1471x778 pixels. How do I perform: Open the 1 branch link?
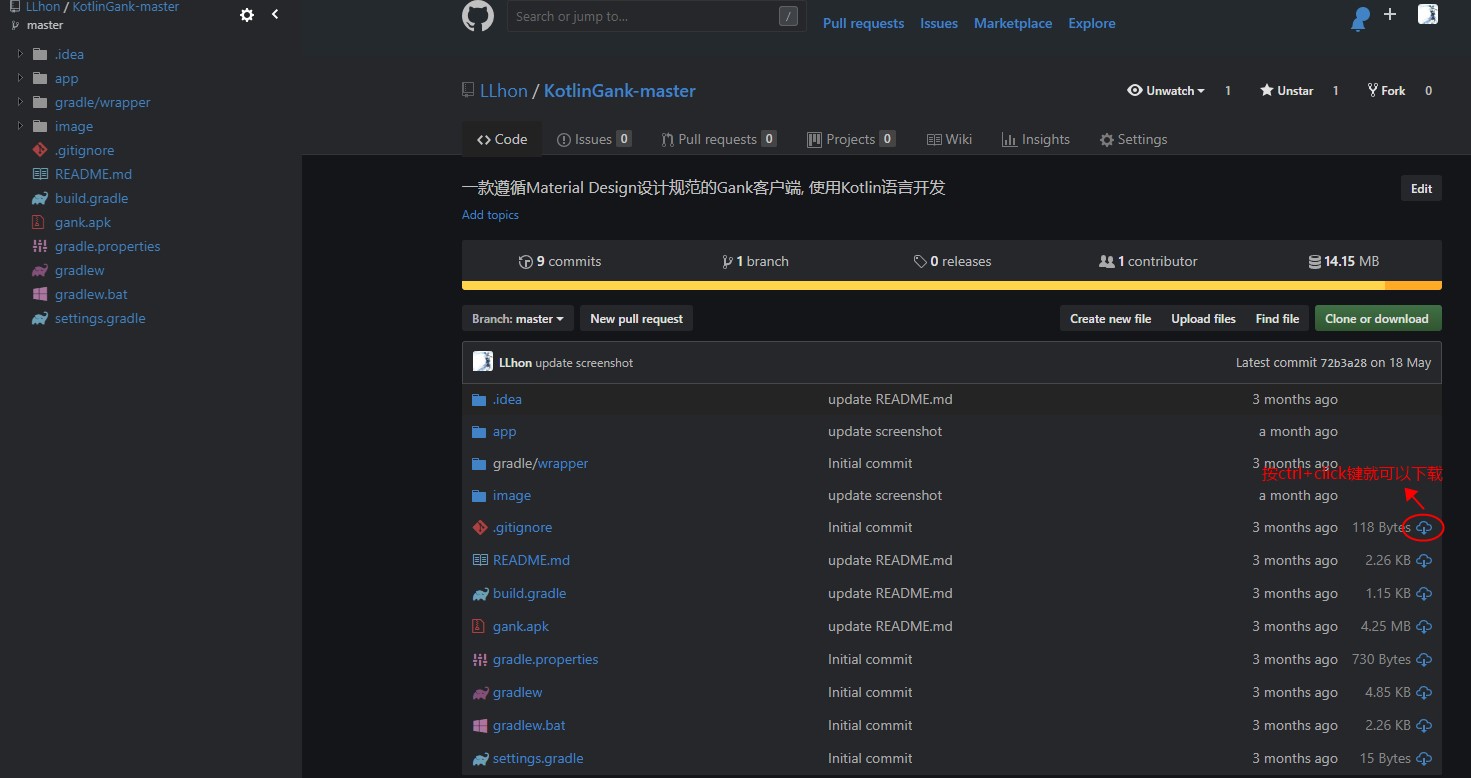tap(755, 261)
